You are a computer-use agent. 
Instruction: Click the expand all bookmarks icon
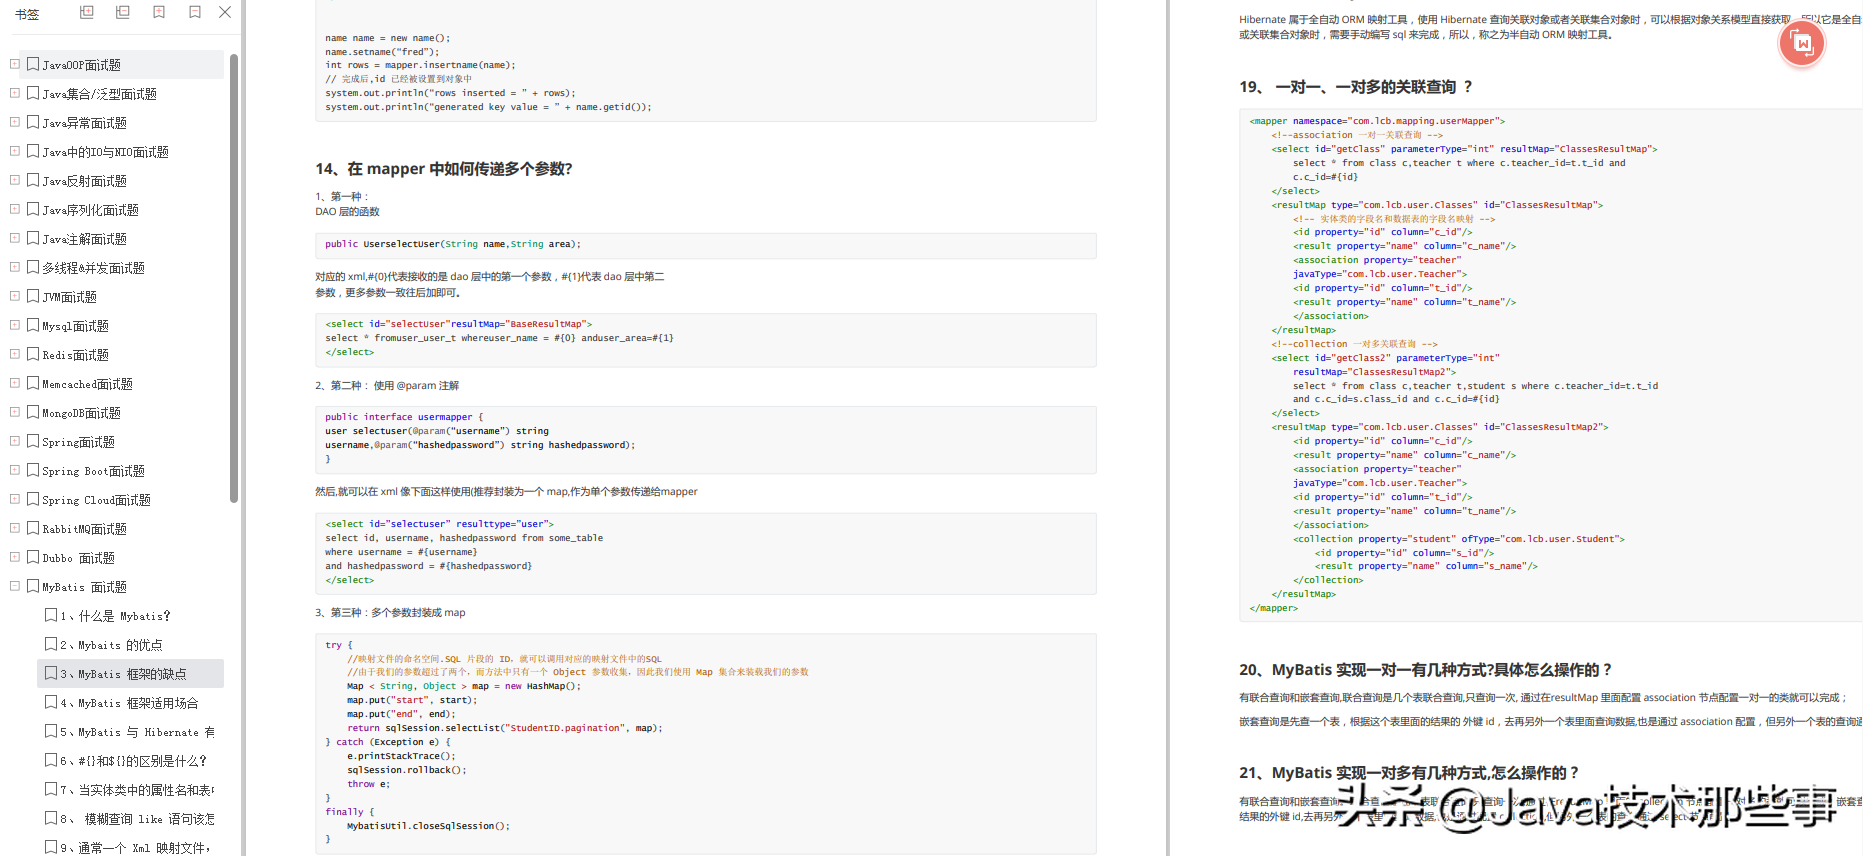tap(87, 12)
